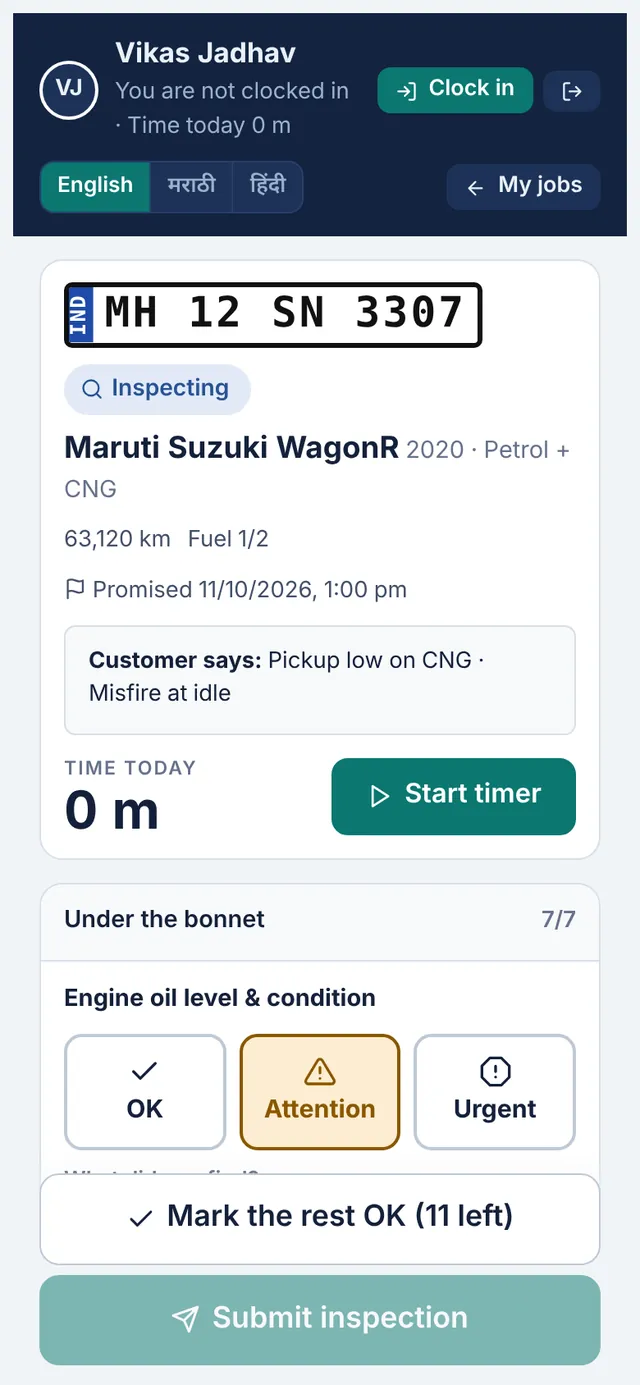Screen dimensions: 640x1385
Task: Click the IND strip on number plate
Action: pyautogui.click(x=80, y=315)
